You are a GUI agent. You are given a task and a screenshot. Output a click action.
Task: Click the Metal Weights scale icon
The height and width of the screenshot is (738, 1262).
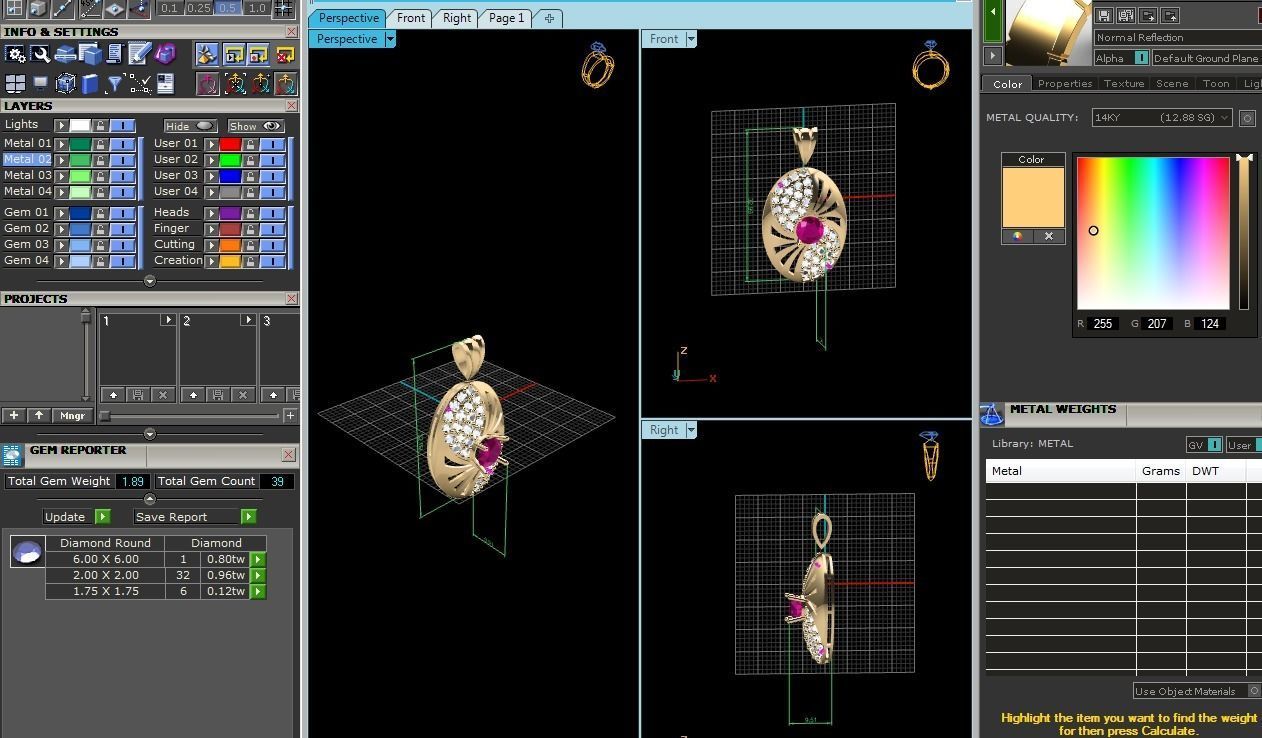coord(991,414)
